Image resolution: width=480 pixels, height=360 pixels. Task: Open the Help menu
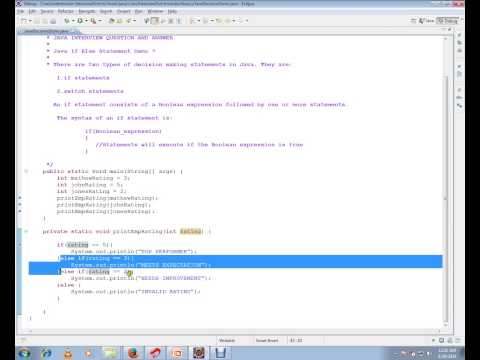[x=172, y=11]
